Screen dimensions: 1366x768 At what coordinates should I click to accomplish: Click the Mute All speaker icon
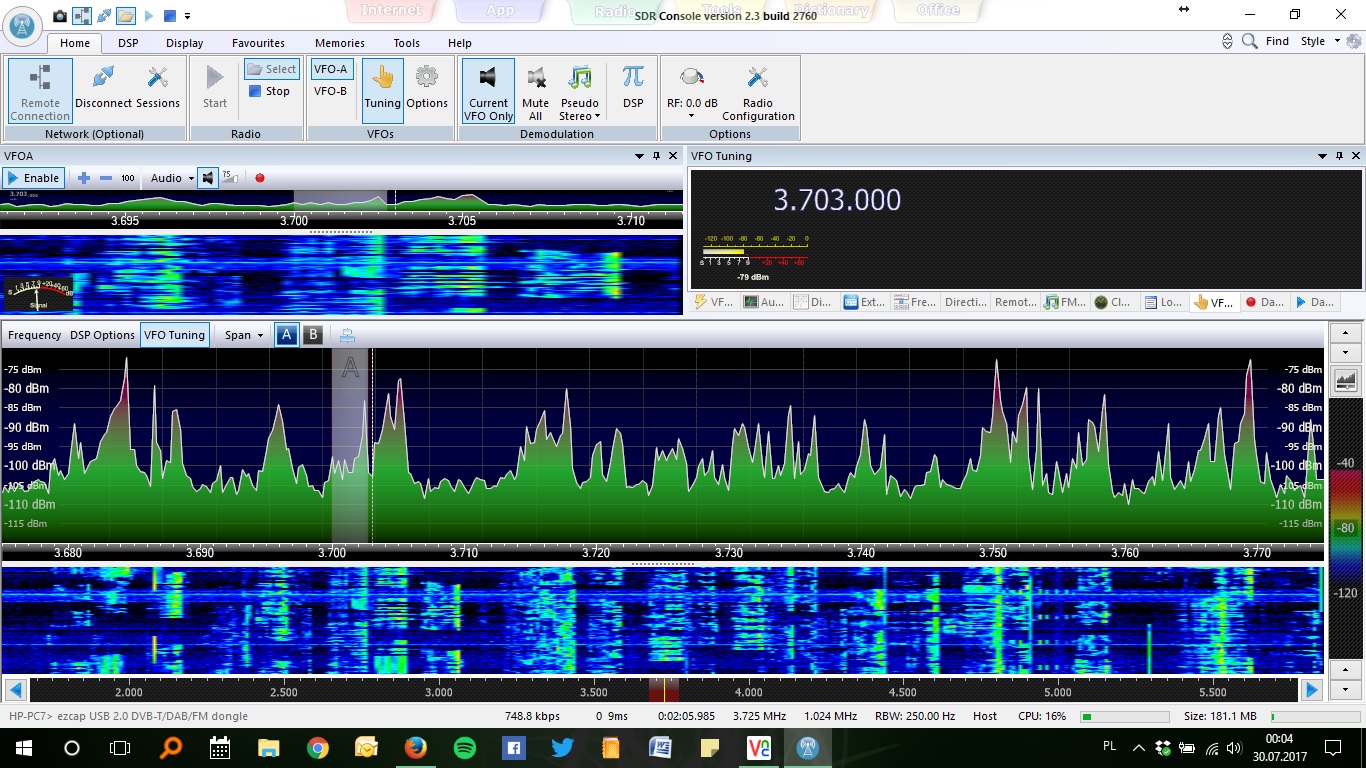pos(535,89)
